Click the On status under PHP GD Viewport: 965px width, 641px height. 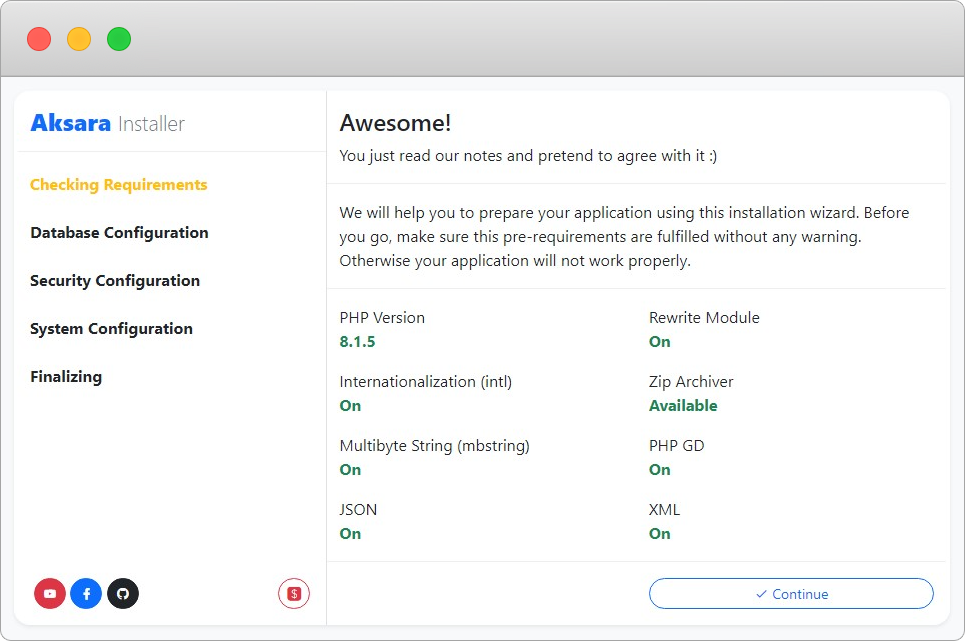[x=660, y=469]
